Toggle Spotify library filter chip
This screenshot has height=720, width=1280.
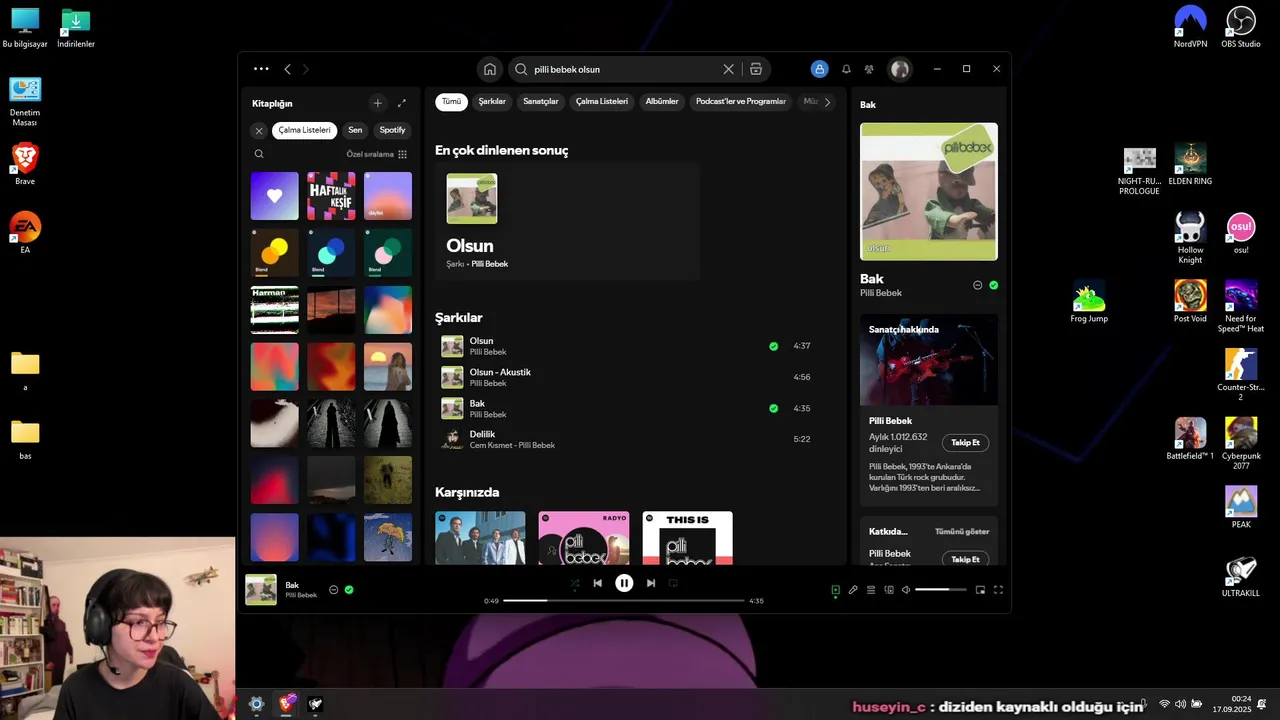pyautogui.click(x=393, y=130)
